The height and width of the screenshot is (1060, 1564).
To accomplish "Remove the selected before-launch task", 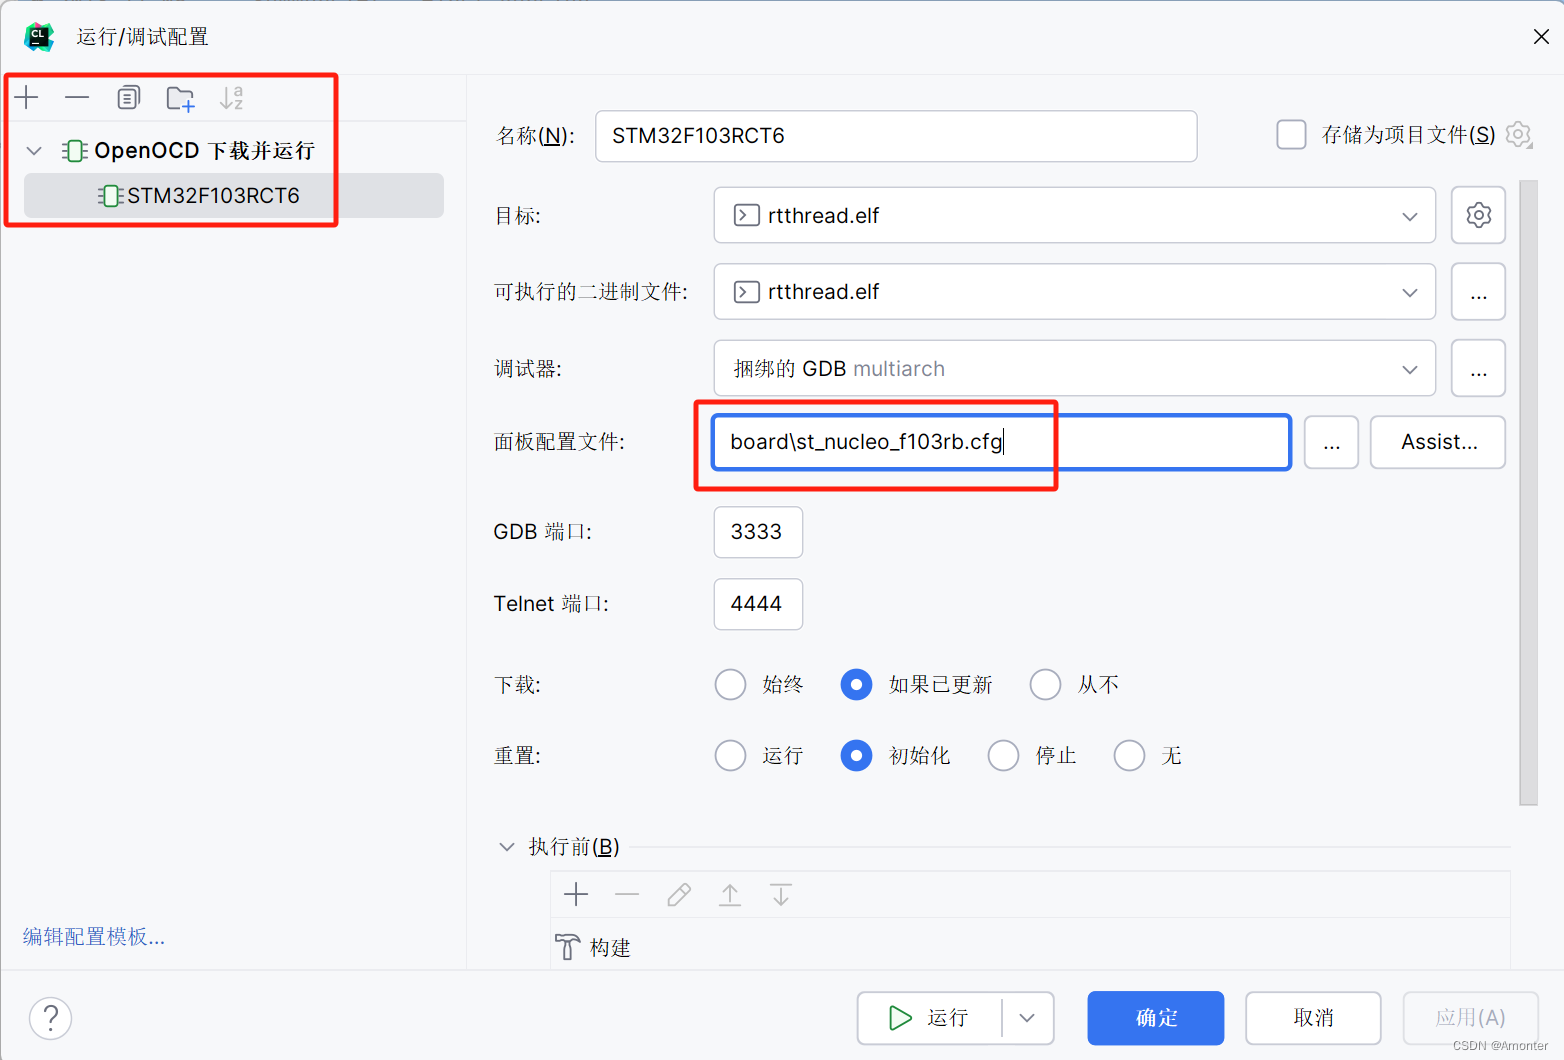I will (627, 894).
